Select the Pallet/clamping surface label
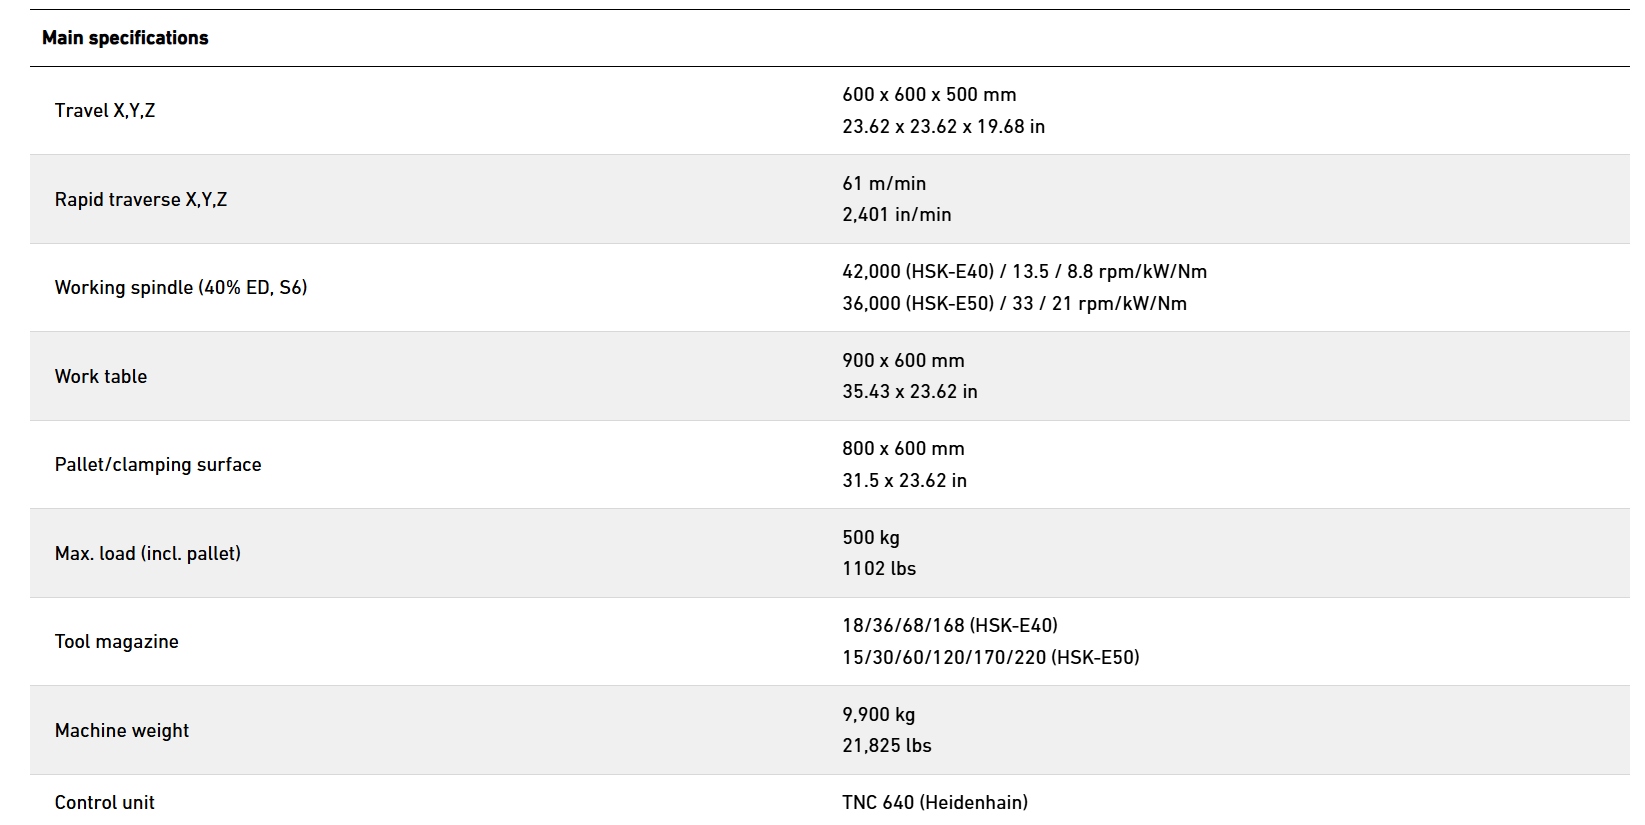 (158, 465)
